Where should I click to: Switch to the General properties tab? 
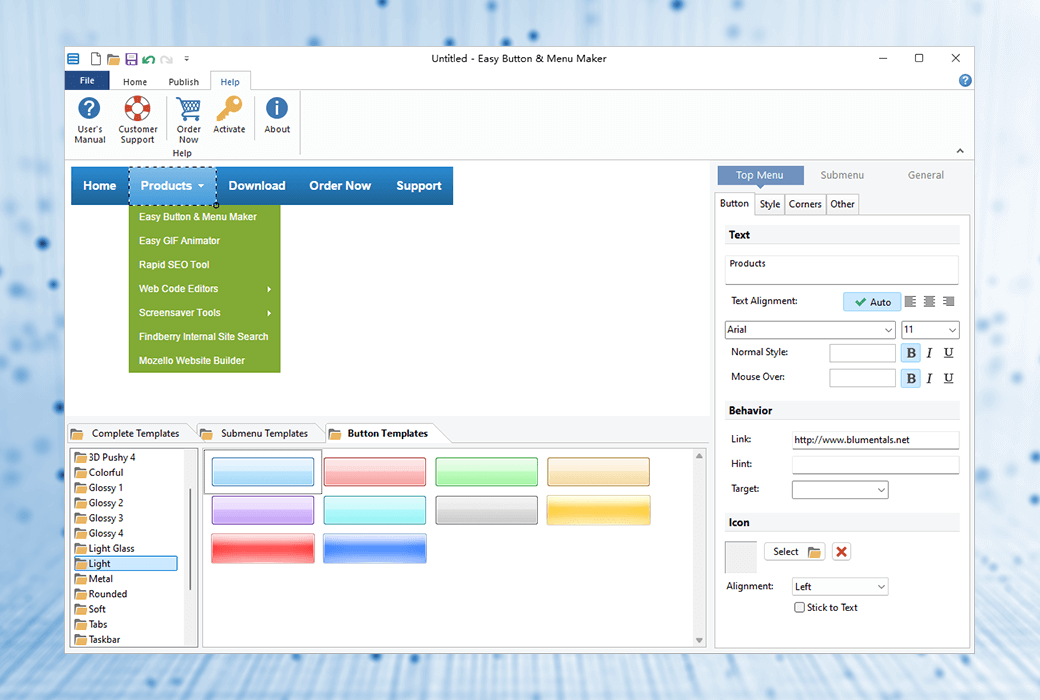click(925, 175)
